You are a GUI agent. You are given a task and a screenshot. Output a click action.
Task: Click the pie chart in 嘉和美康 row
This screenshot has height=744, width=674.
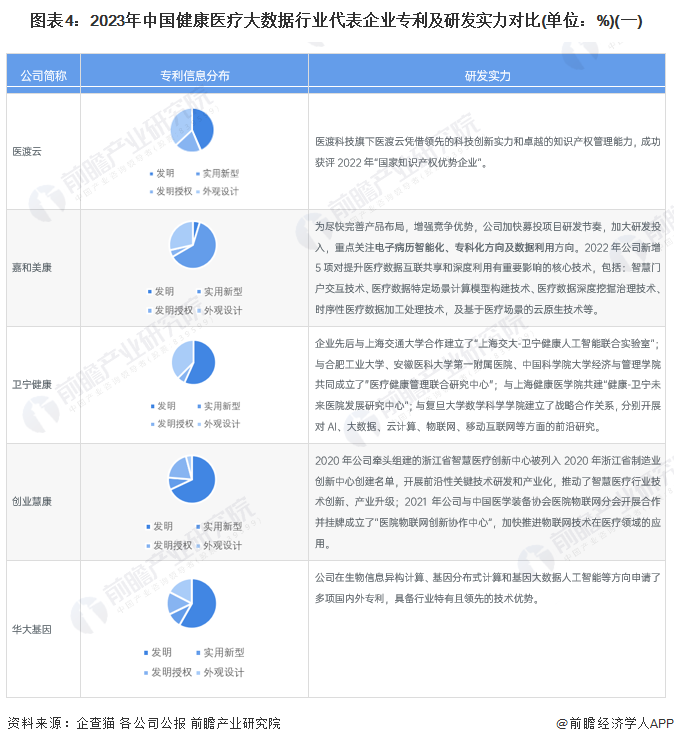click(193, 245)
